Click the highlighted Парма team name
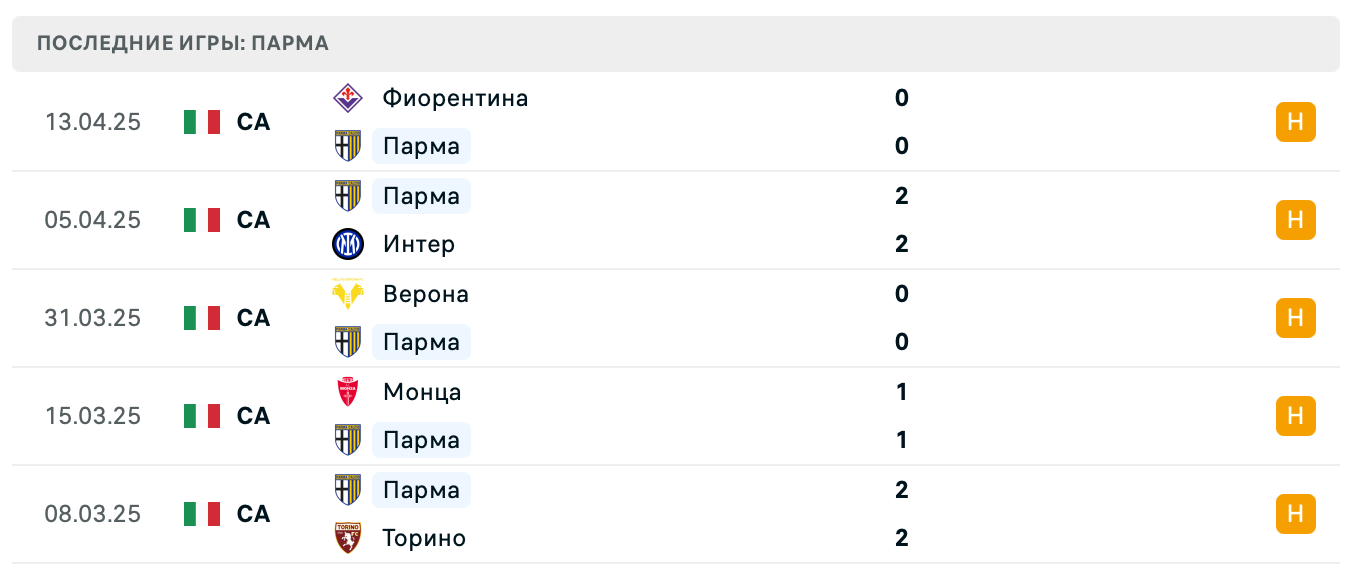This screenshot has width=1352, height=578. pyautogui.click(x=421, y=146)
